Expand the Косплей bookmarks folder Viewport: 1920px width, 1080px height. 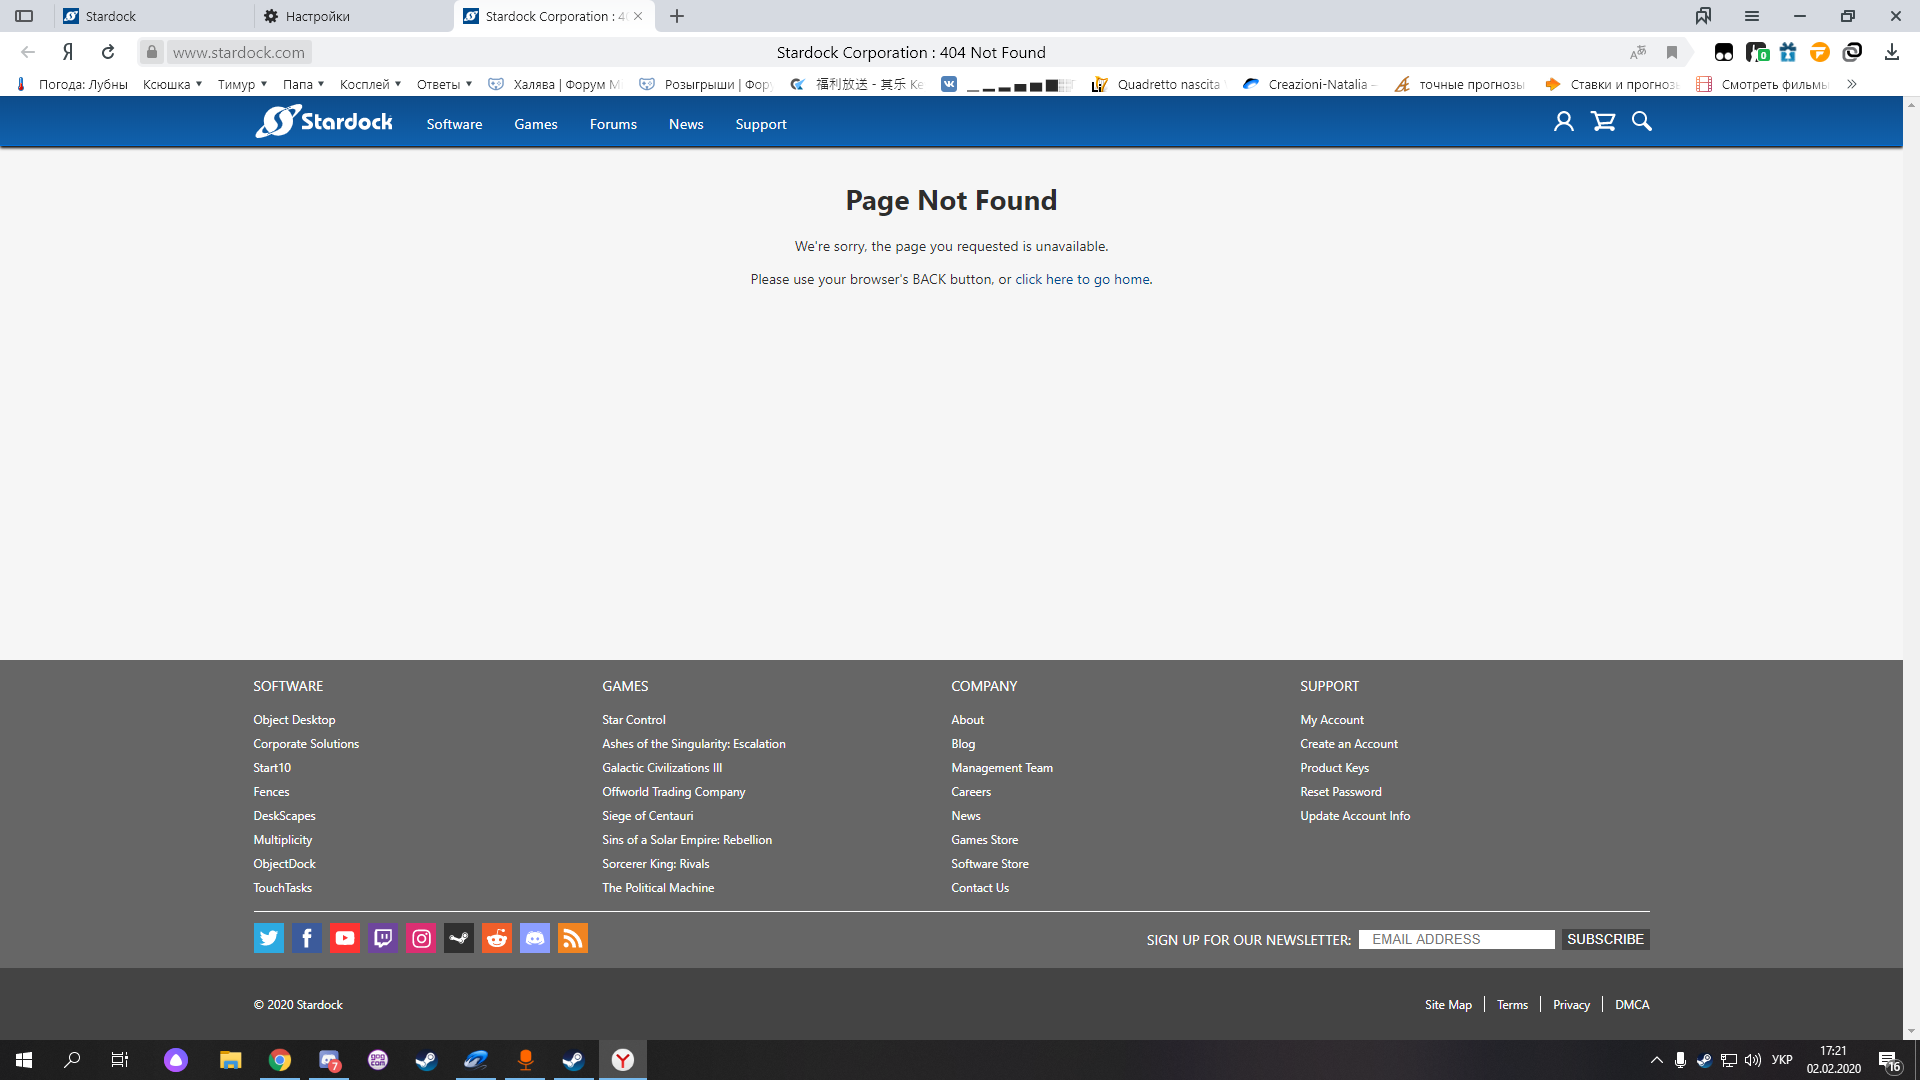click(x=371, y=84)
